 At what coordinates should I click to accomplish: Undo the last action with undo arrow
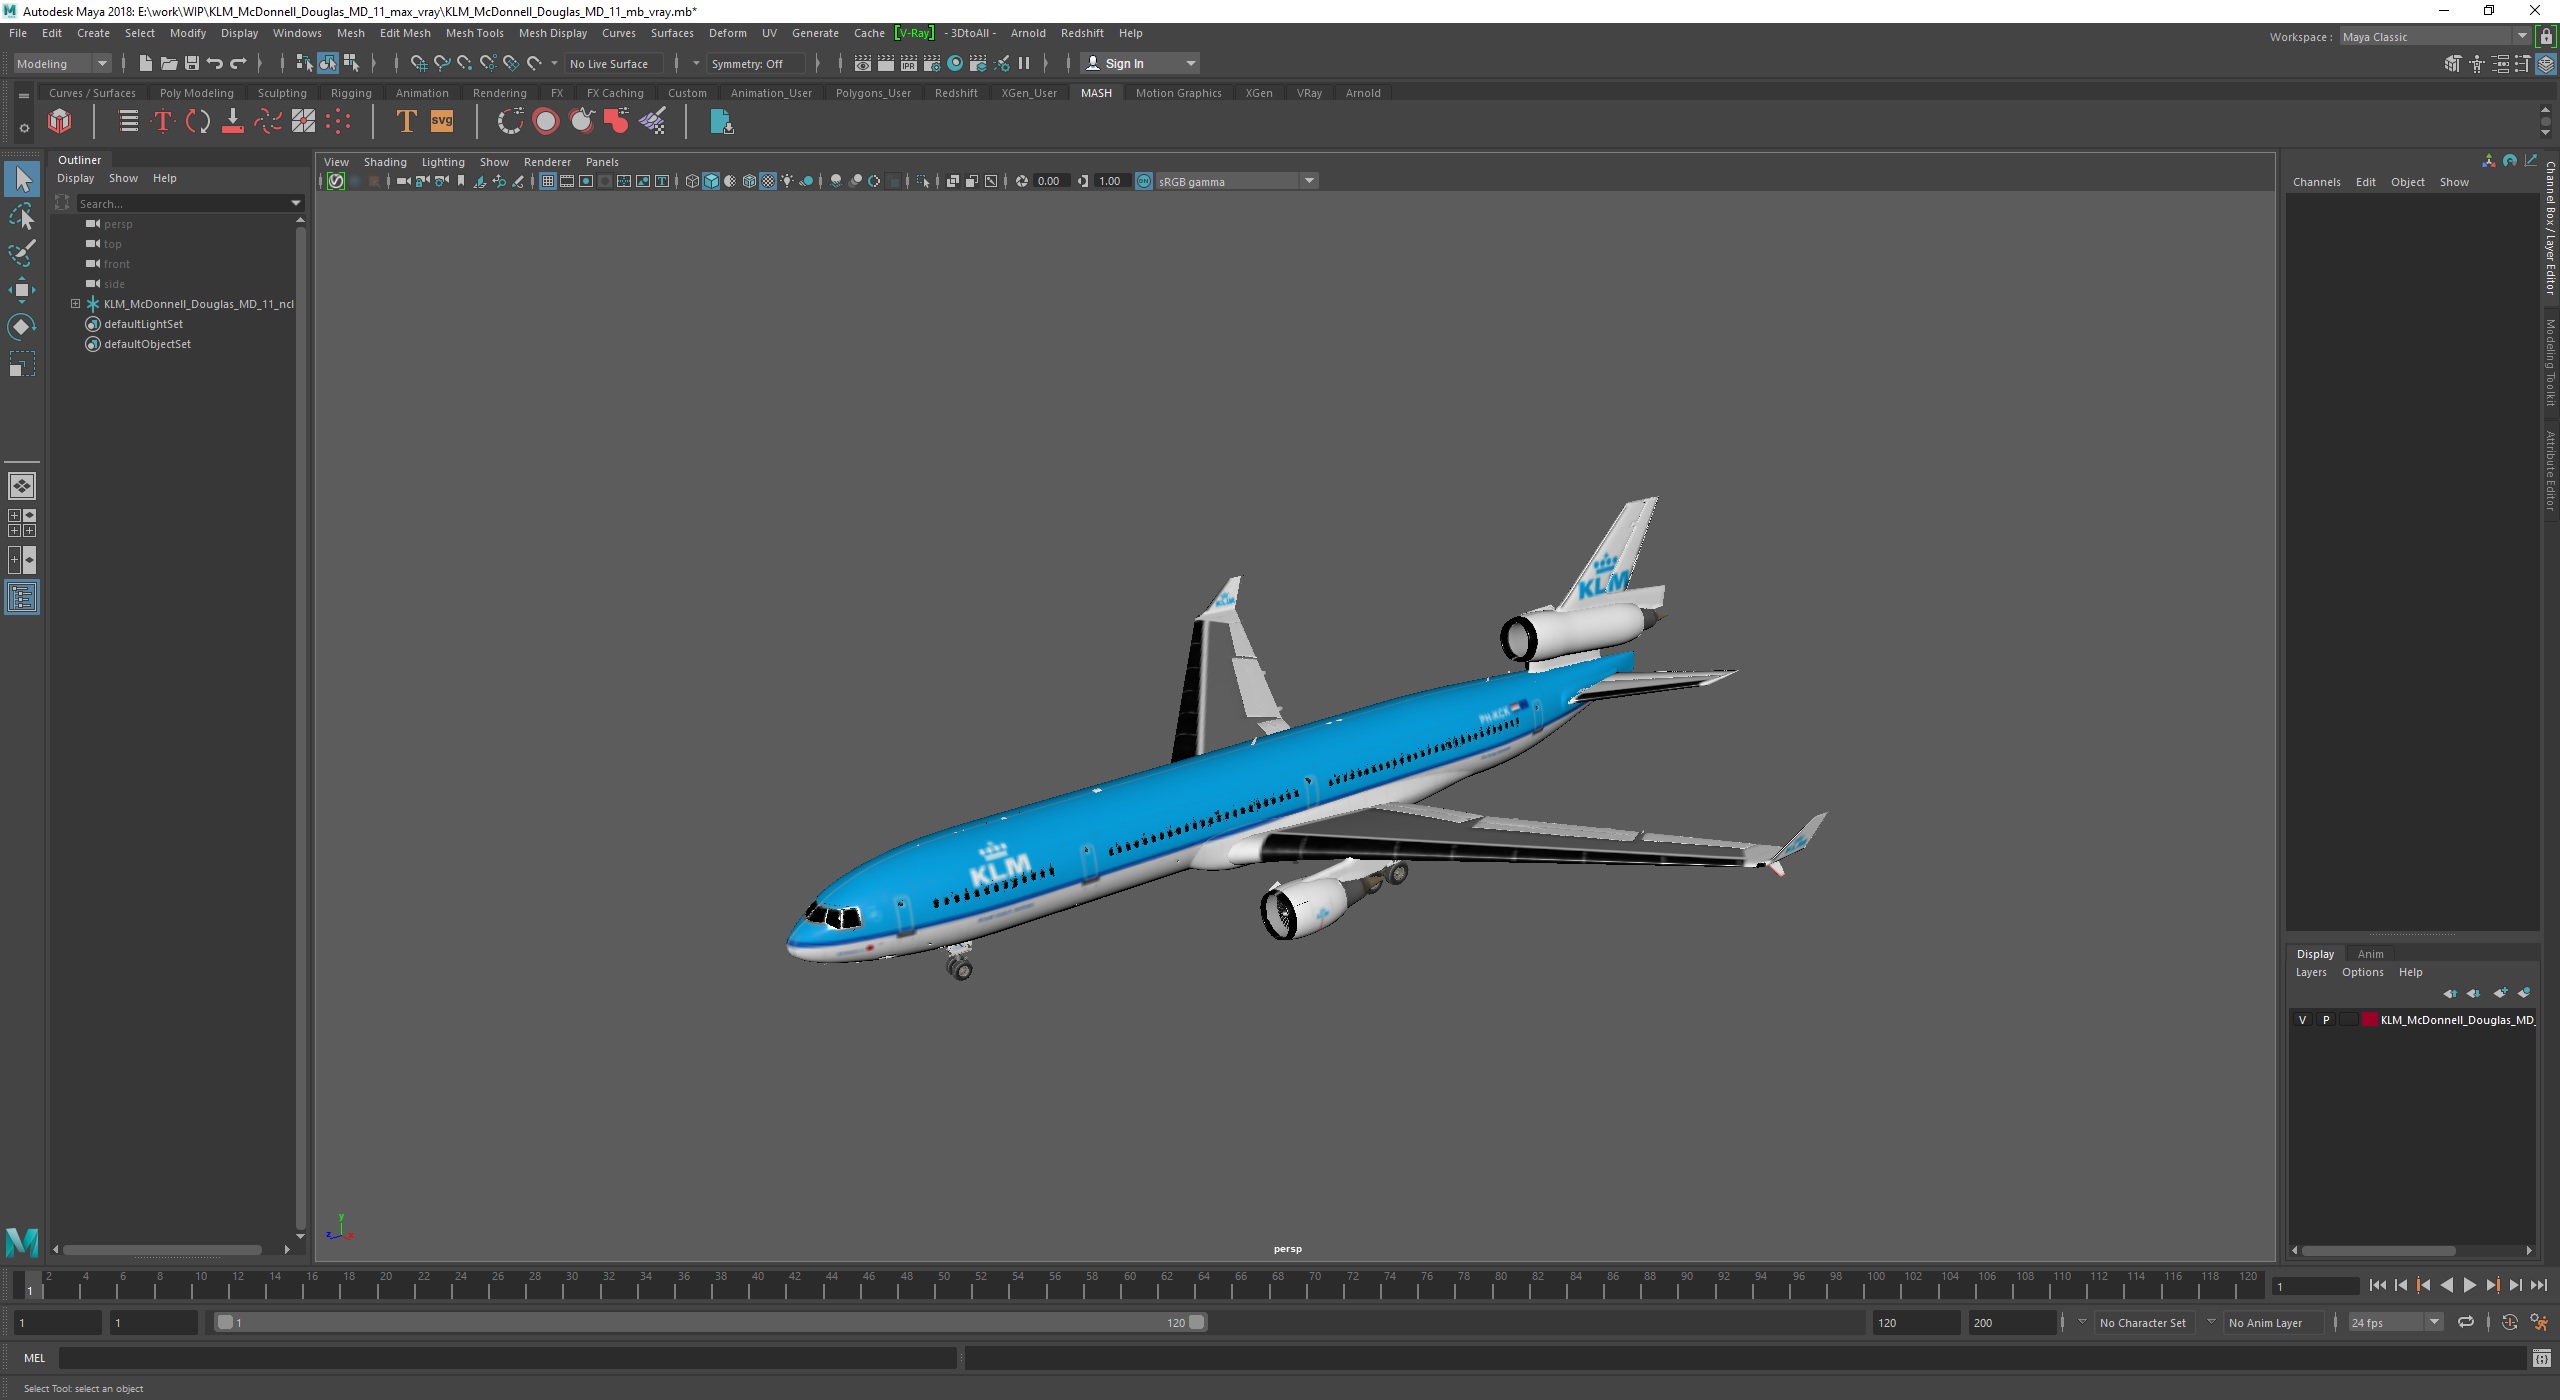pos(214,63)
